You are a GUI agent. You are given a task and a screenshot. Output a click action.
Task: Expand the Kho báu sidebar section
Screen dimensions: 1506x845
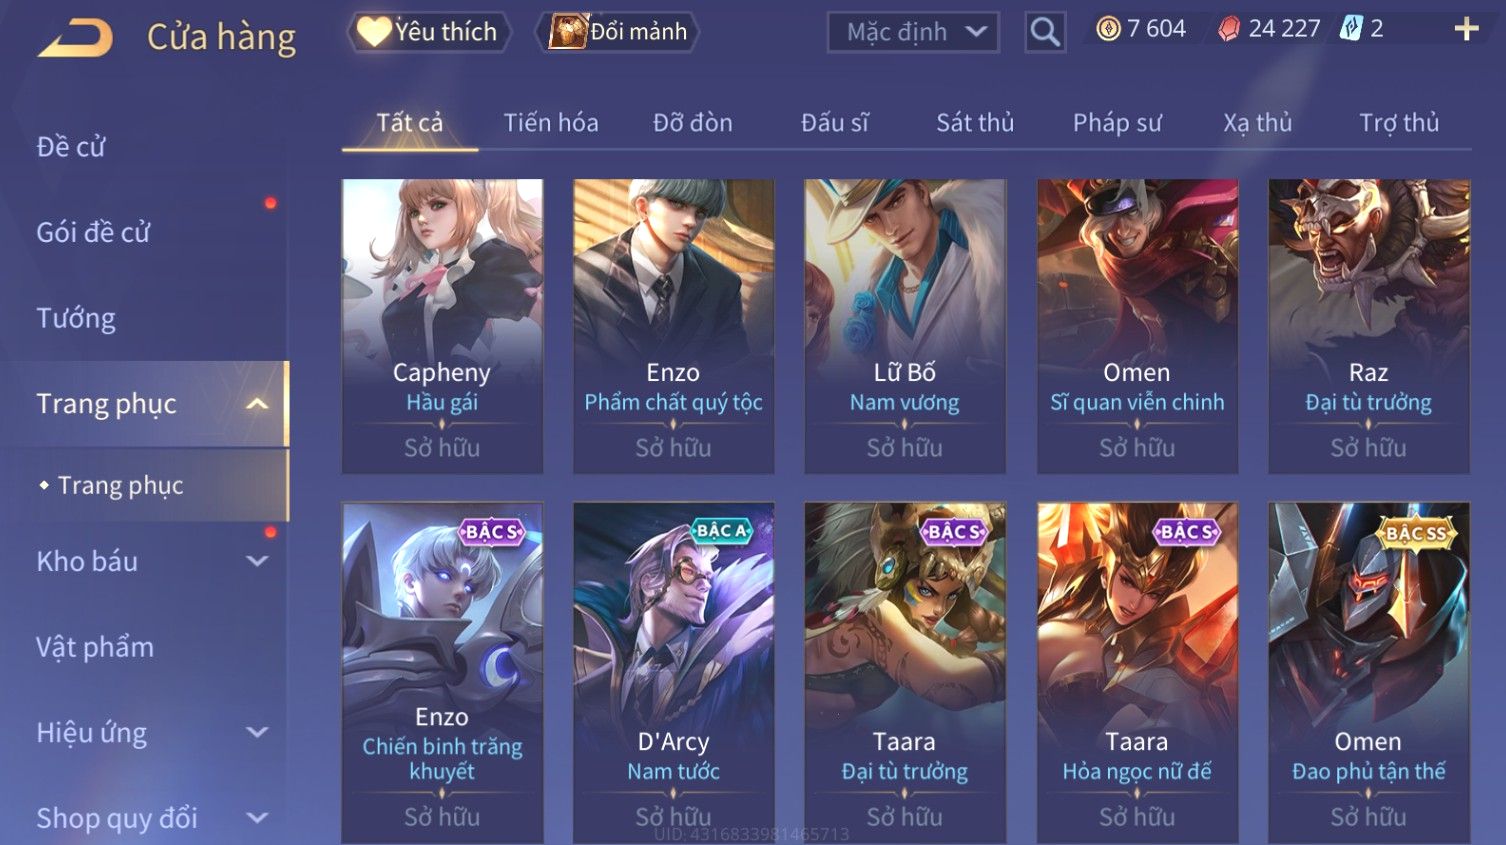(x=257, y=561)
